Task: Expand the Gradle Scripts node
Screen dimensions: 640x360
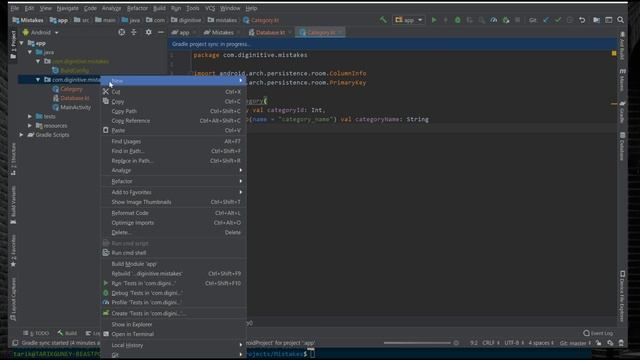Action: [22, 135]
